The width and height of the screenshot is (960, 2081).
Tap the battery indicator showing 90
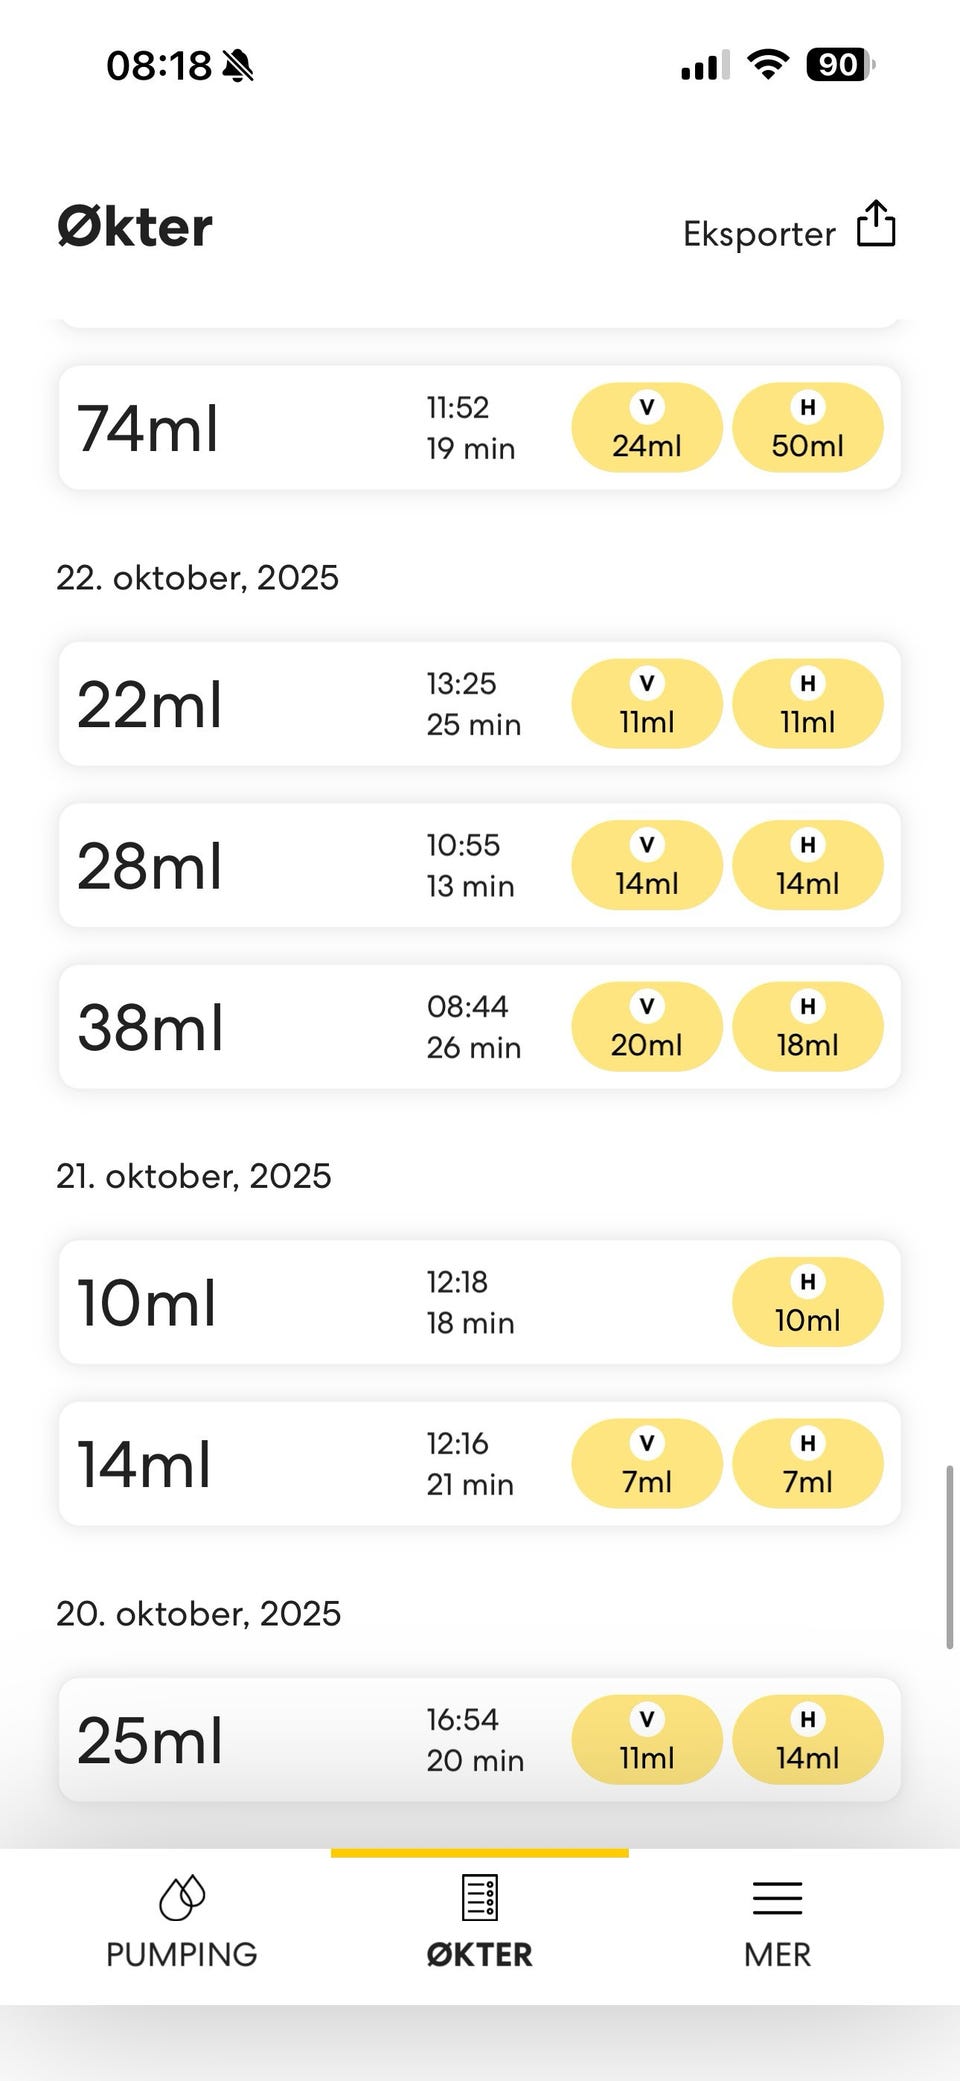[840, 65]
